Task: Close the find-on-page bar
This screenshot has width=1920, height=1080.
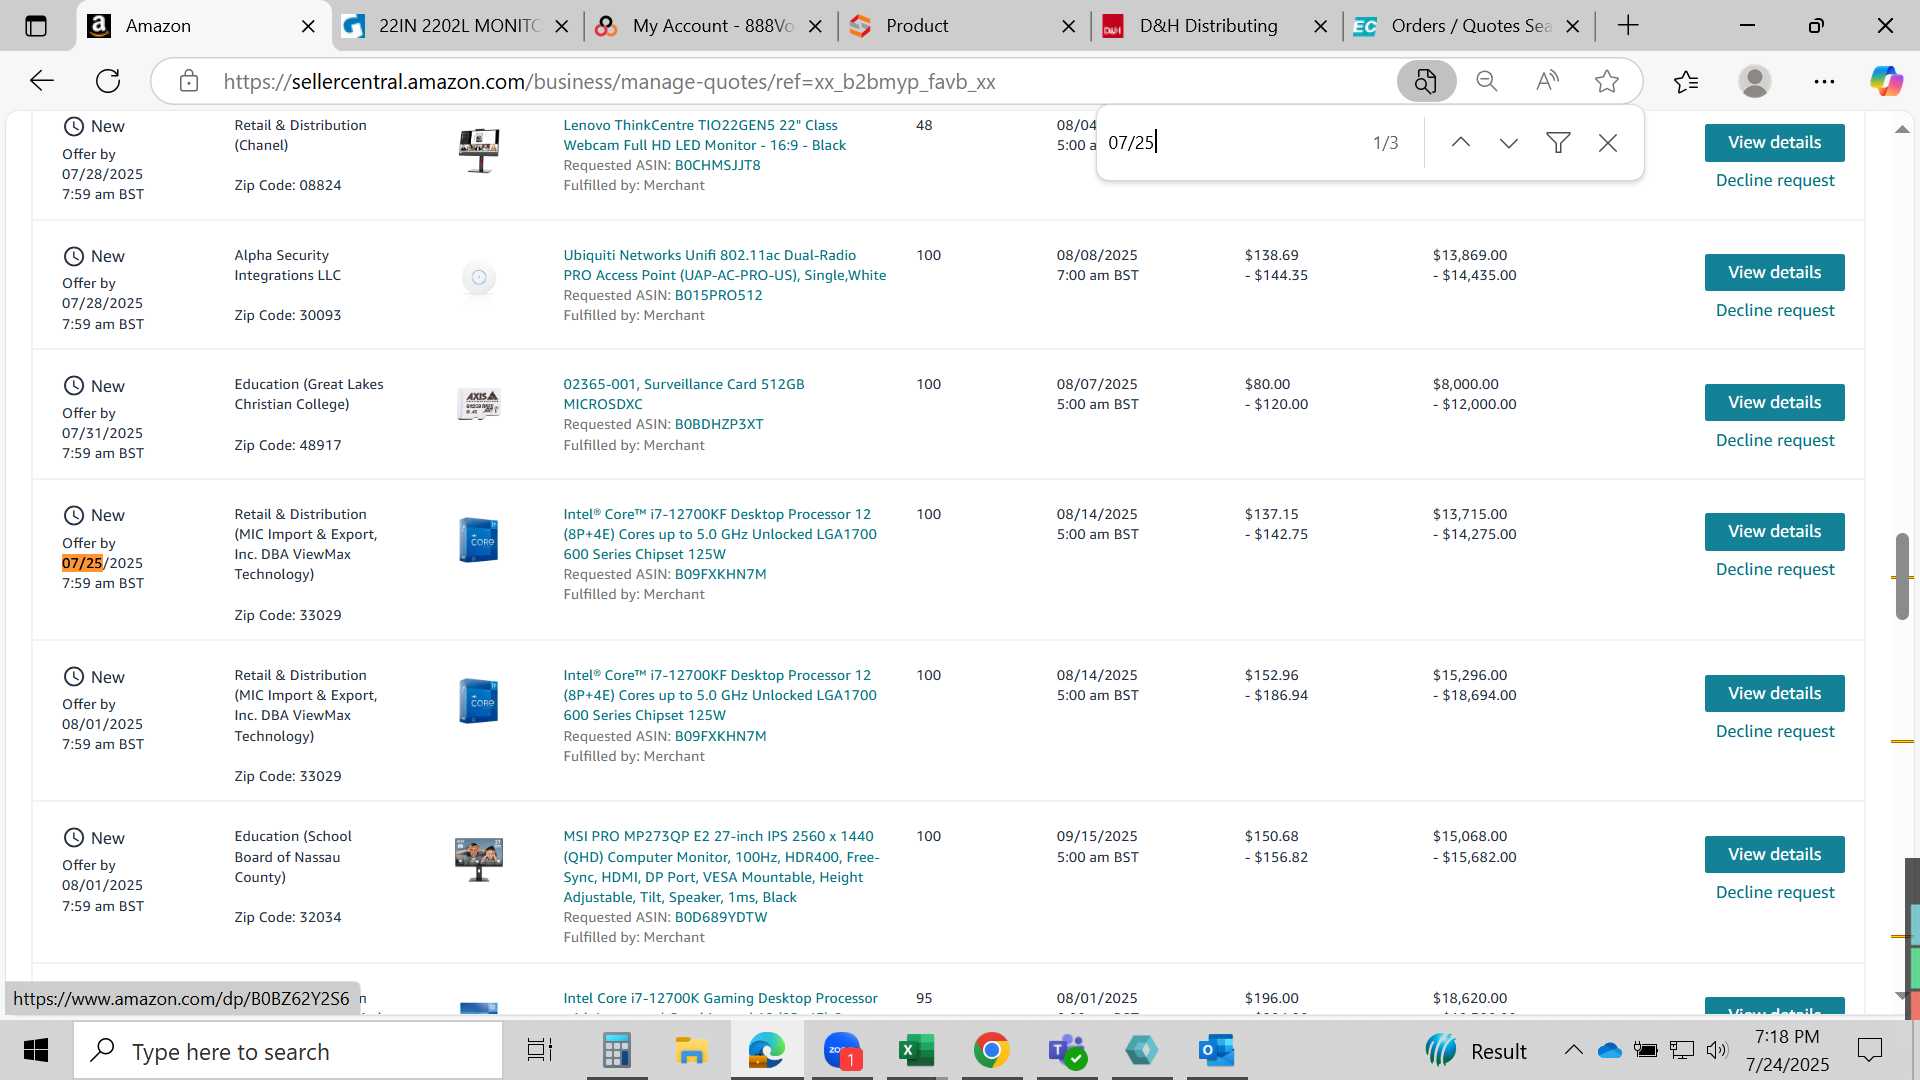Action: [1608, 143]
